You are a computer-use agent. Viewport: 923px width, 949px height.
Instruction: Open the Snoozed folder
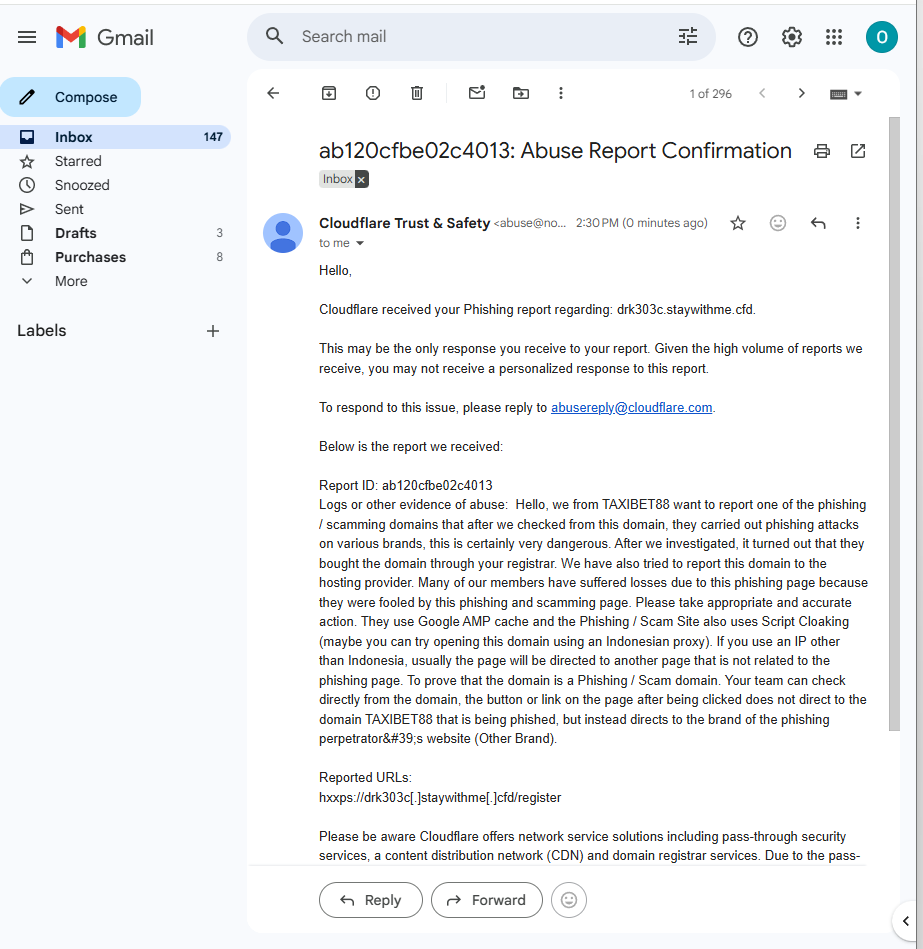(115, 185)
